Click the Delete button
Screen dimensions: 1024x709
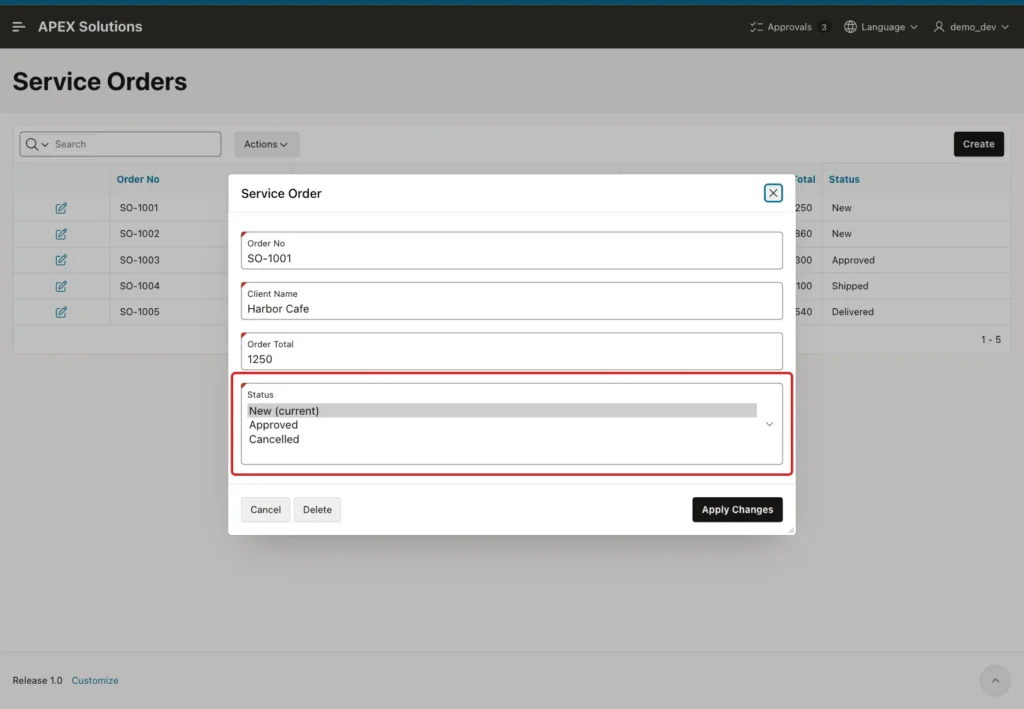tap(317, 510)
